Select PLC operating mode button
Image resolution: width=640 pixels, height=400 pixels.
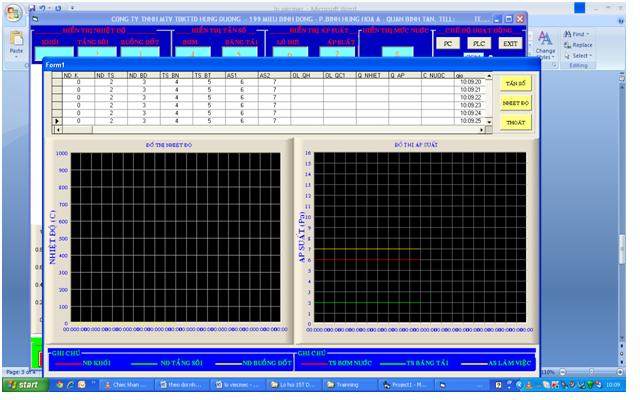pyautogui.click(x=479, y=43)
